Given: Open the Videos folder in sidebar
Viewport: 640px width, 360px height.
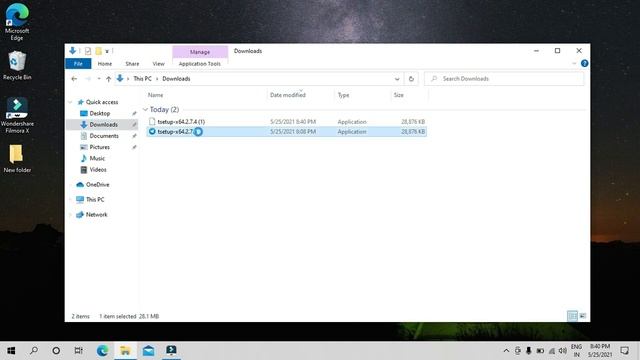Looking at the screenshot, I should (98, 169).
